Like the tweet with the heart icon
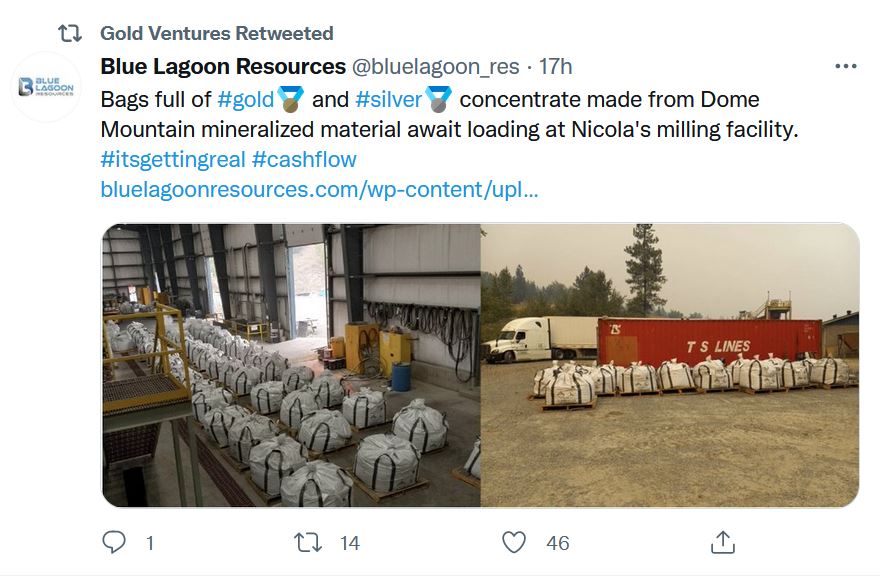The width and height of the screenshot is (880, 581). (514, 542)
